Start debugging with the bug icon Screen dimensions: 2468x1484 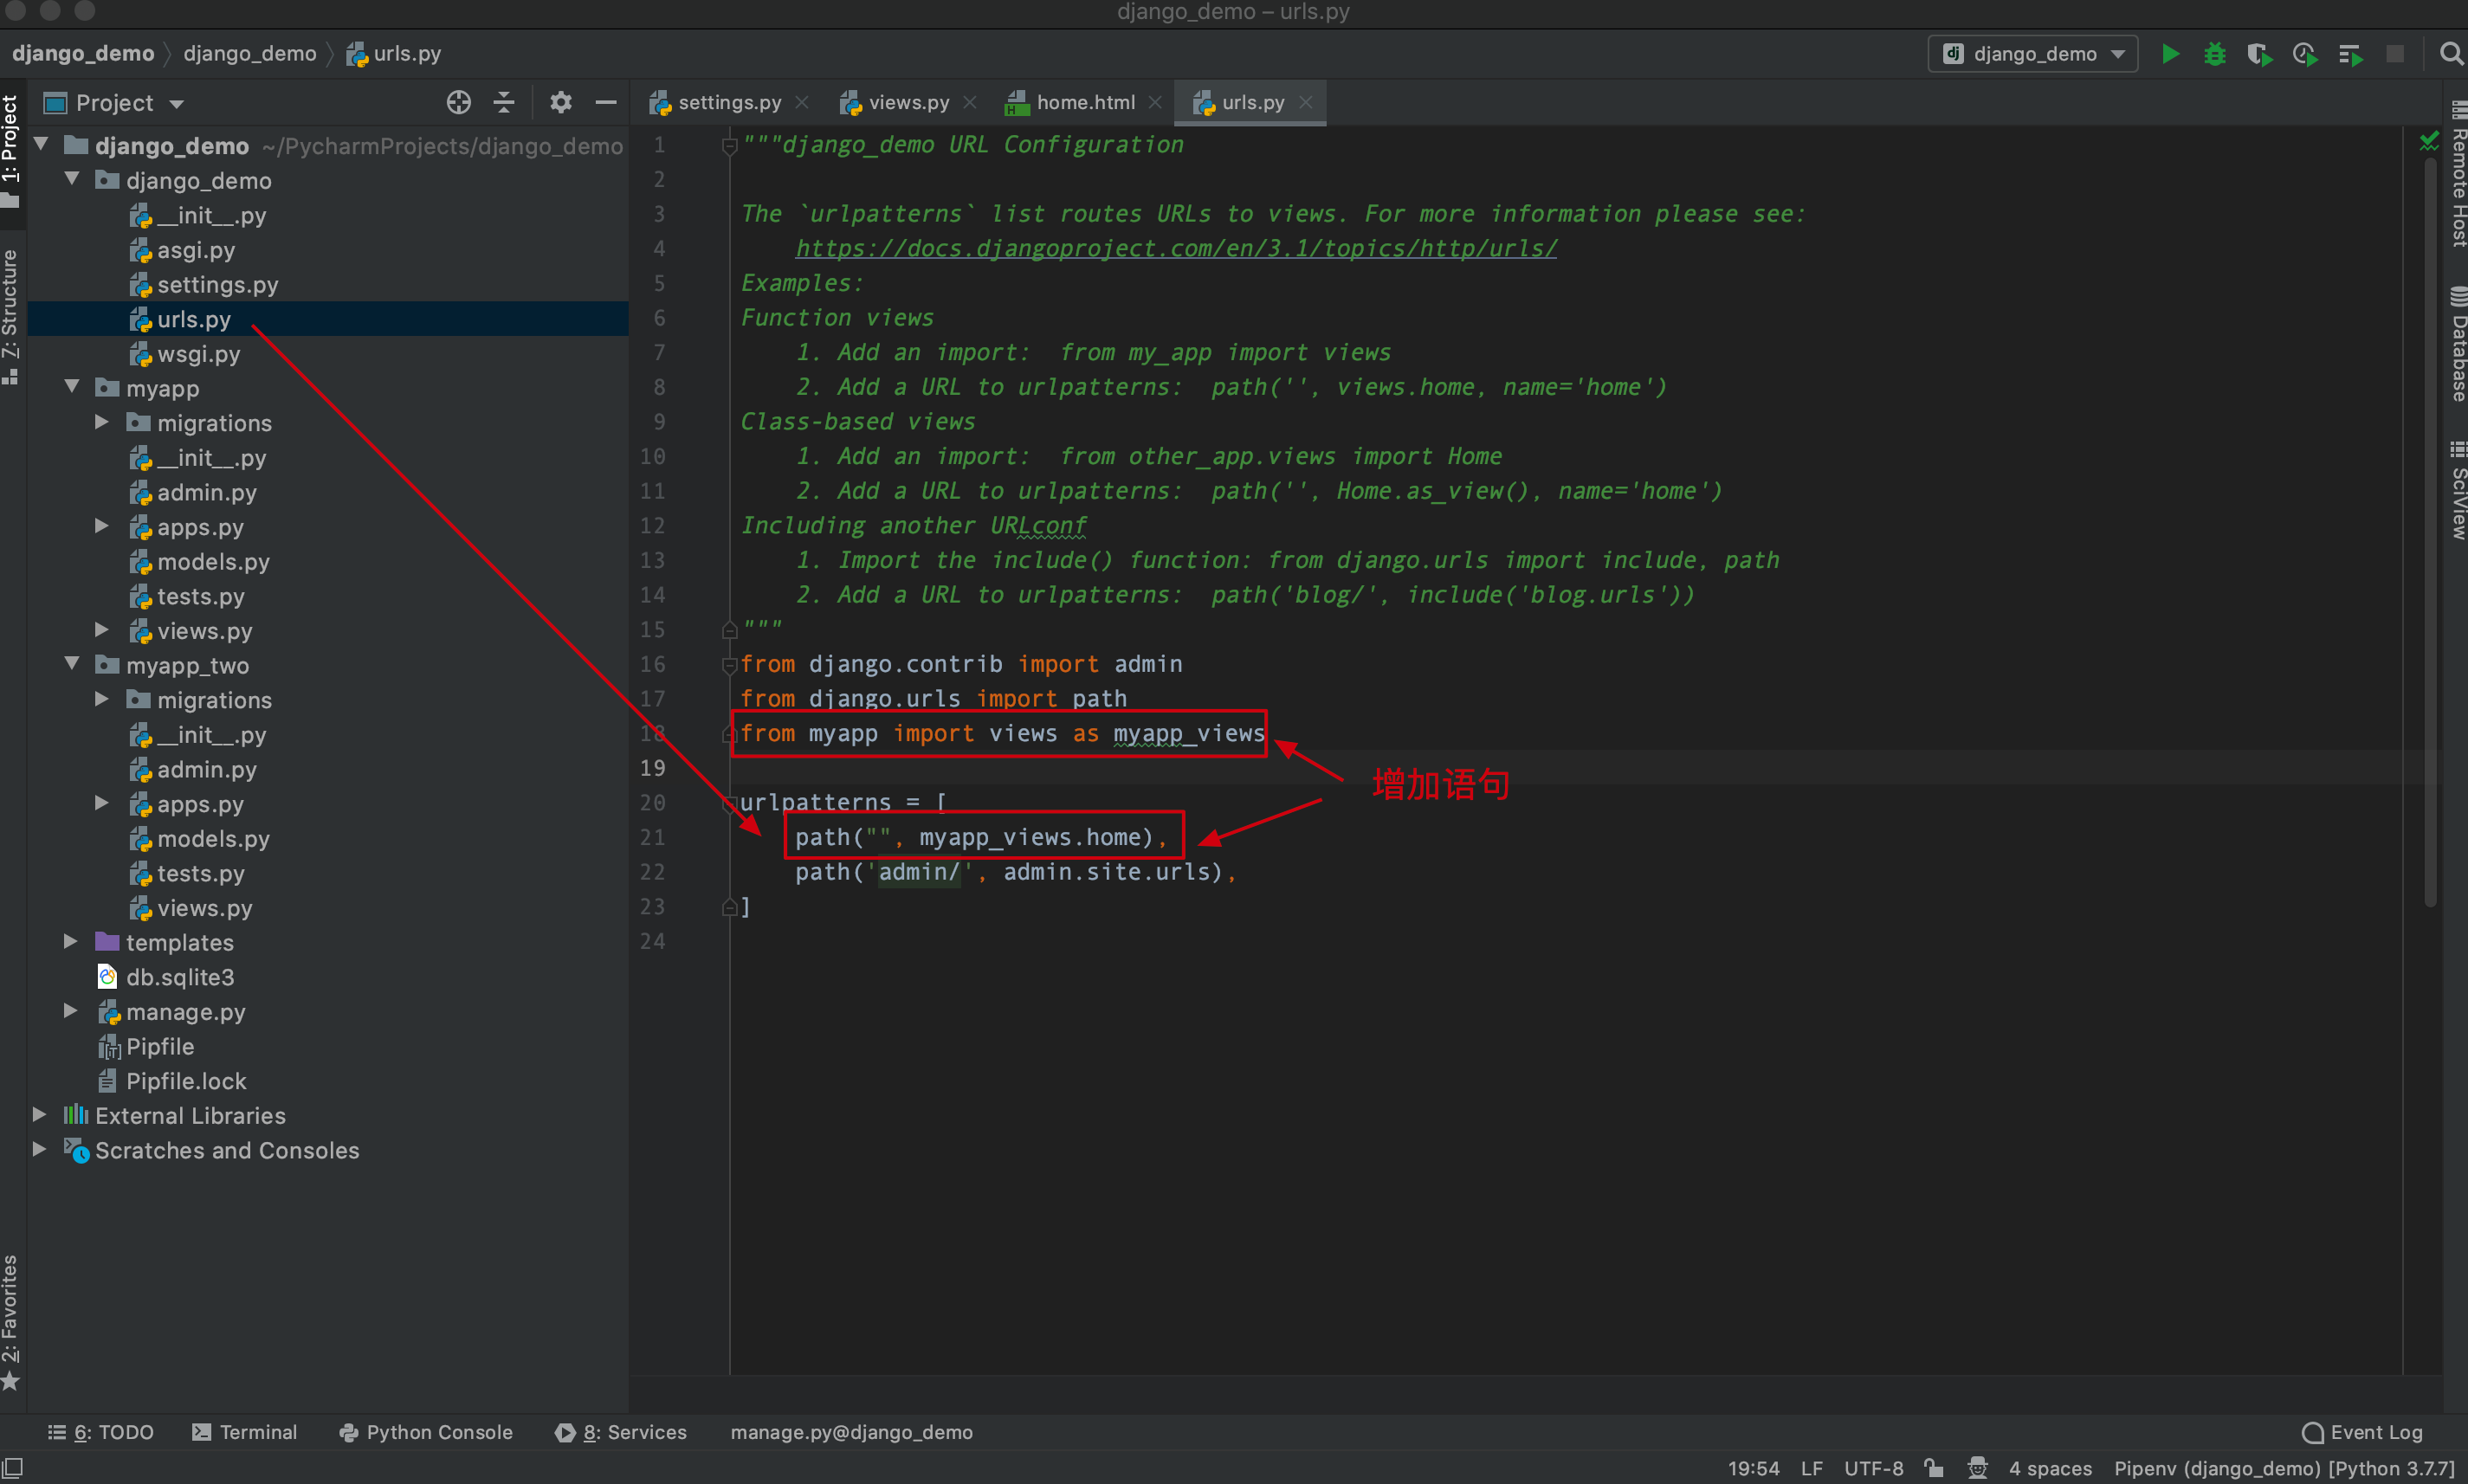pyautogui.click(x=2215, y=54)
